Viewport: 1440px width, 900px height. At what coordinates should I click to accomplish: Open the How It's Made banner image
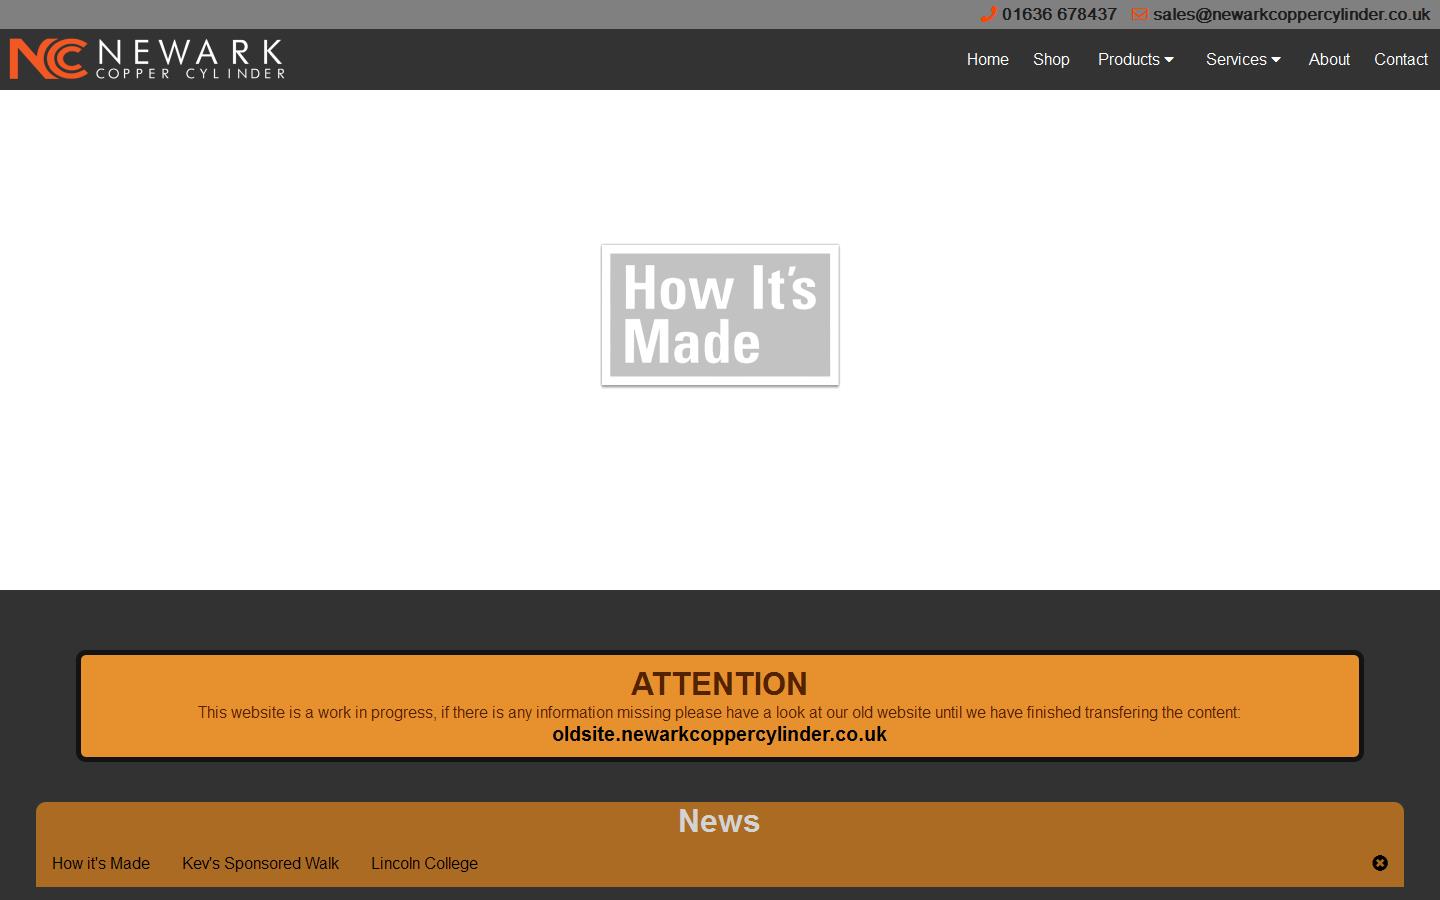(x=720, y=315)
